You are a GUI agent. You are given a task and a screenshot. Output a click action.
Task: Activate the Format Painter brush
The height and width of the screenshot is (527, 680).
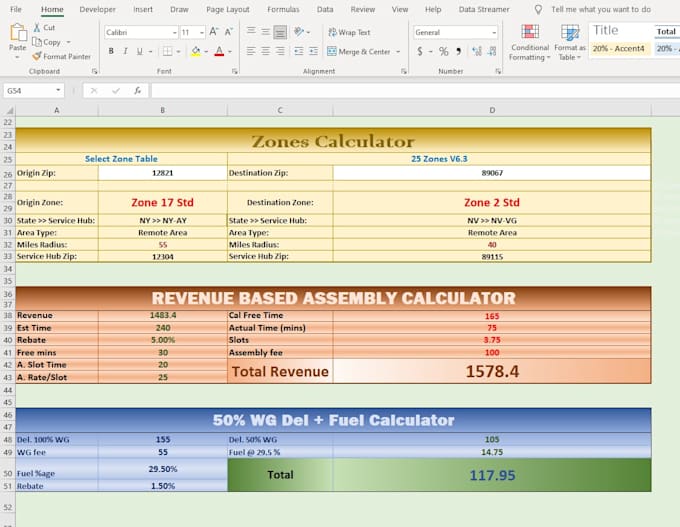(37, 56)
